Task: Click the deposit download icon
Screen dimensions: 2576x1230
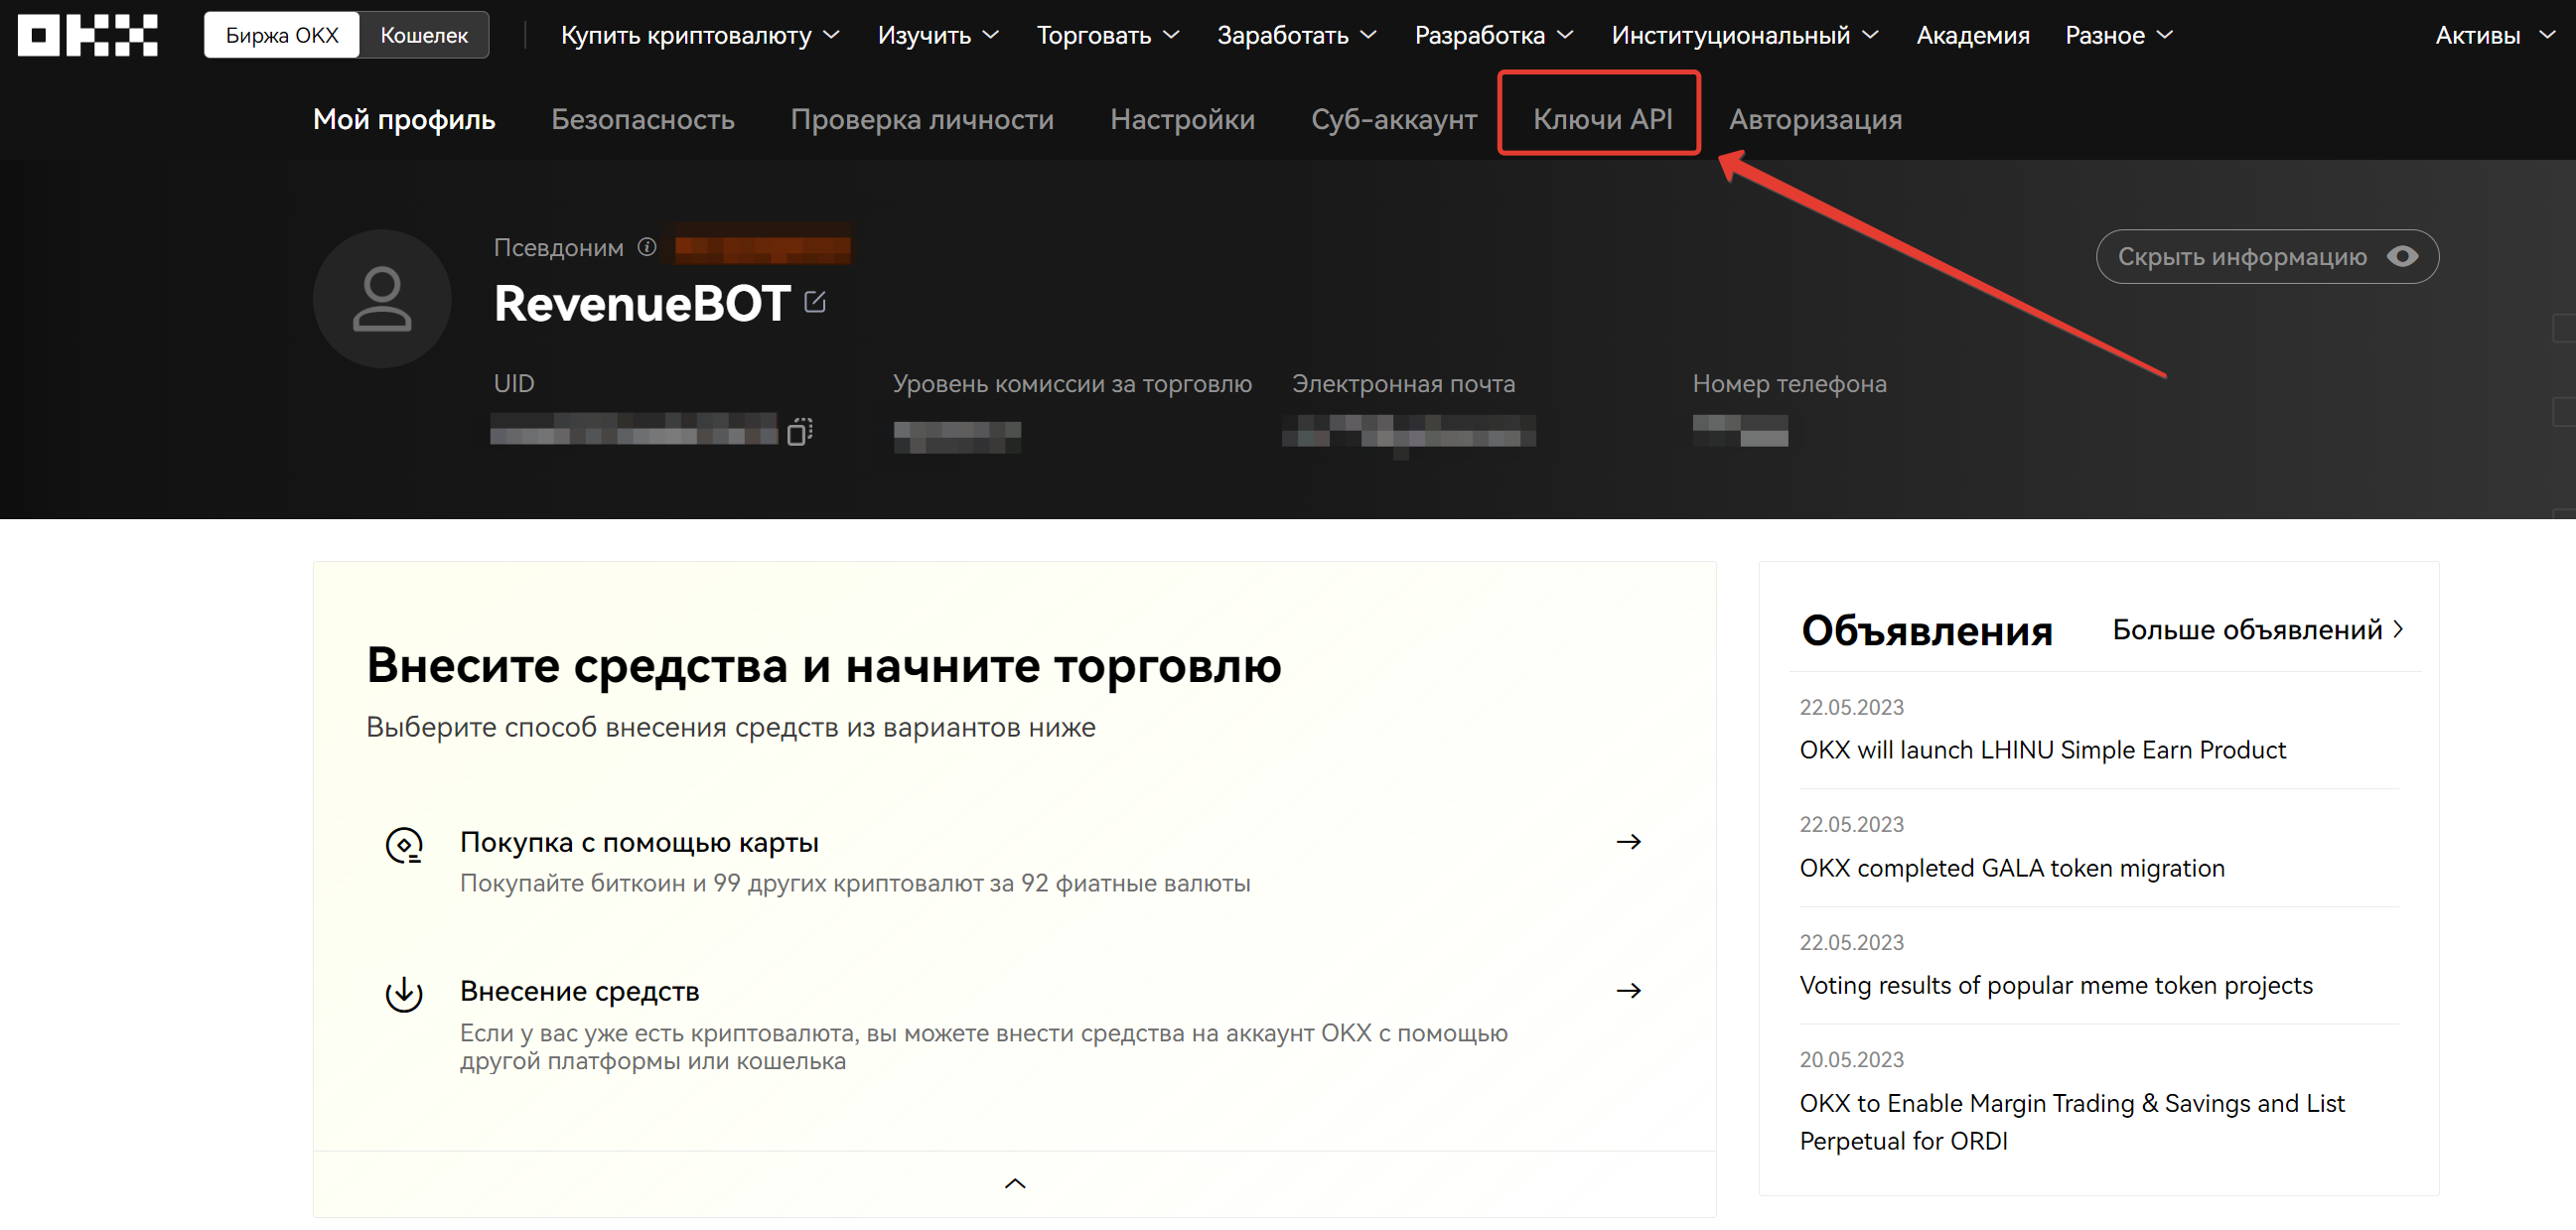Action: coord(404,994)
